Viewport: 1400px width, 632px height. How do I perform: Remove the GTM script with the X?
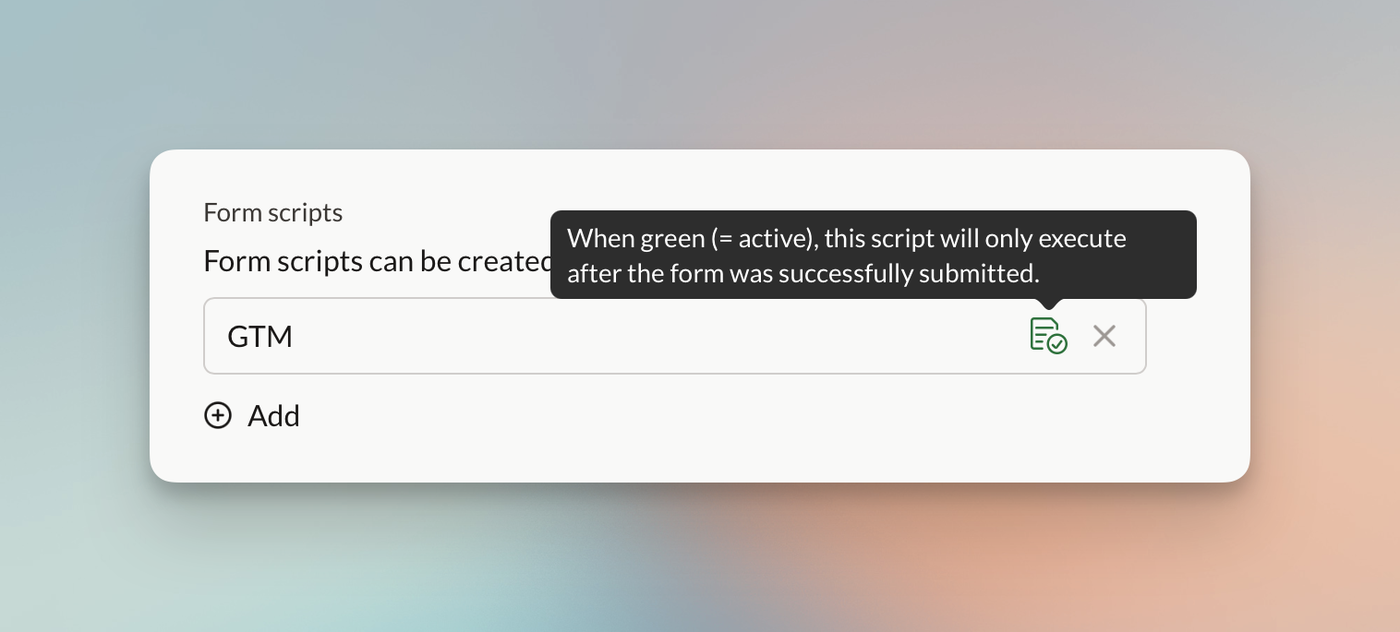[x=1104, y=336]
